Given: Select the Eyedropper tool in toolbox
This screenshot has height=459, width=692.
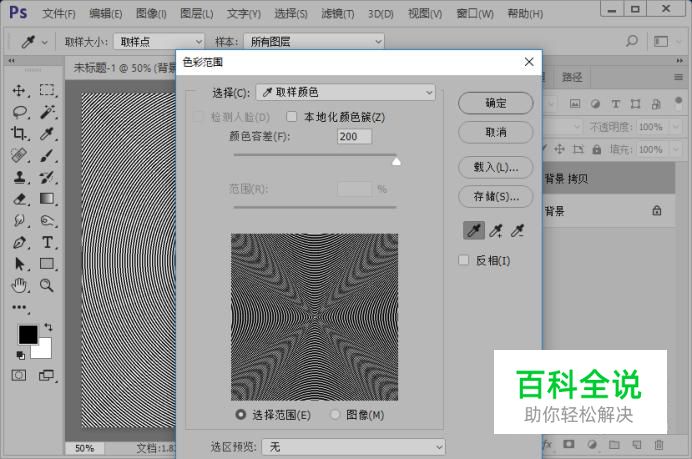Looking at the screenshot, I should [x=46, y=133].
